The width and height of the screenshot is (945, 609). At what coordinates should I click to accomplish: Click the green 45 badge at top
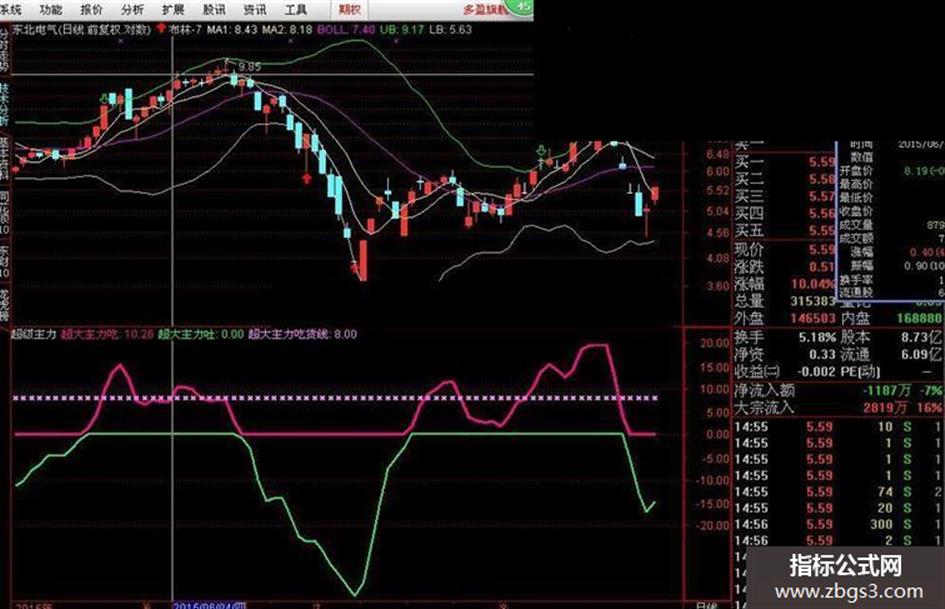pyautogui.click(x=522, y=7)
